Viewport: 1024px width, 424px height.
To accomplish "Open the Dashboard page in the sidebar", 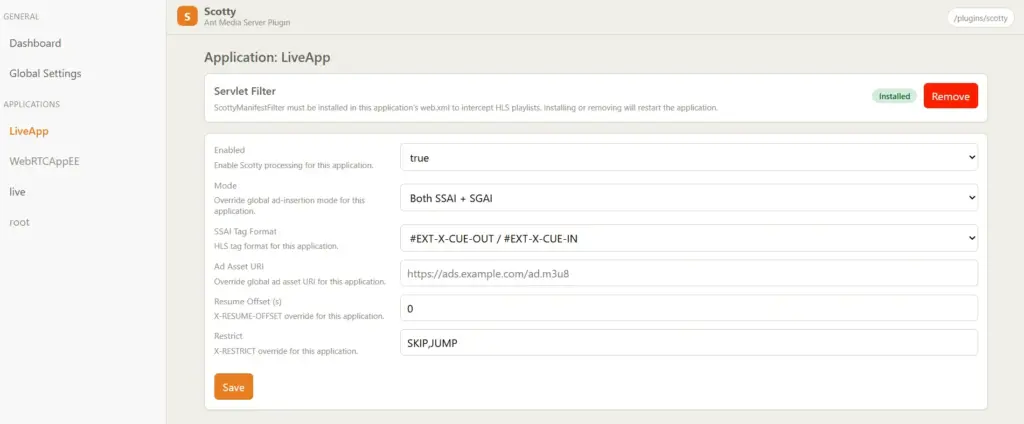I will [x=35, y=43].
